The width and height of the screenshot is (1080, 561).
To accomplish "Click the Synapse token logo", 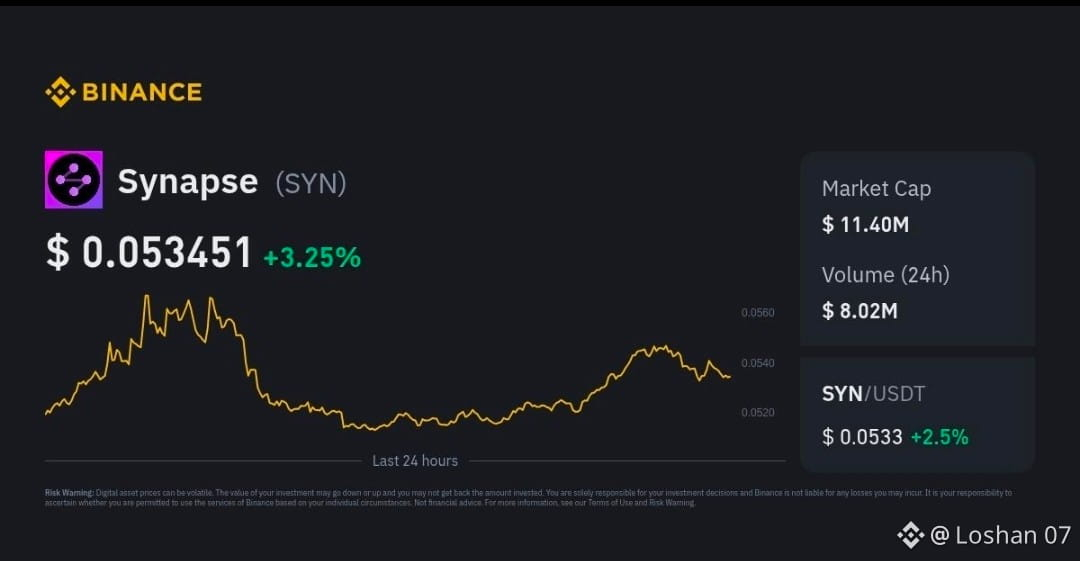I will pos(74,180).
